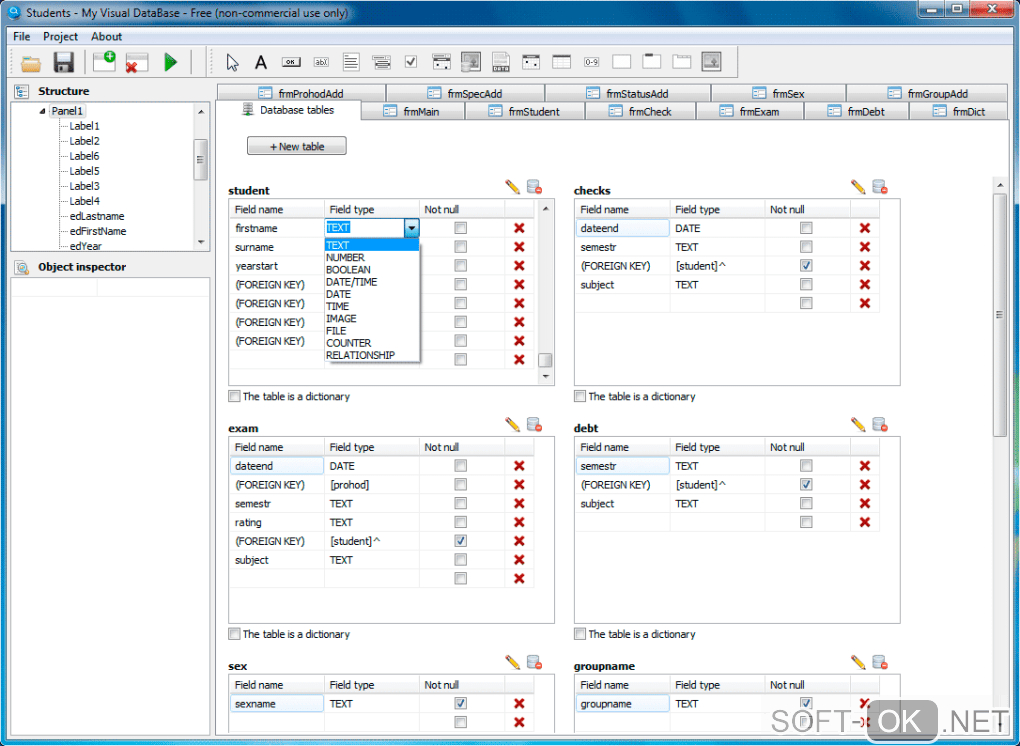Click the main vertical scrollbar thumb

pos(1000,314)
